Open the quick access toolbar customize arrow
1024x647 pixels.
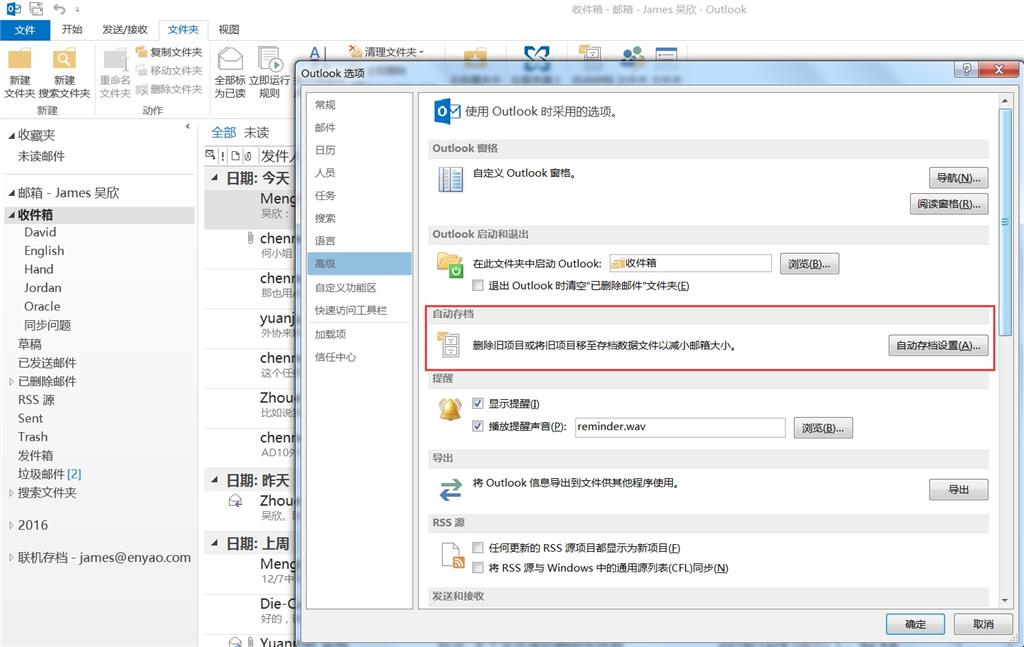click(x=77, y=10)
